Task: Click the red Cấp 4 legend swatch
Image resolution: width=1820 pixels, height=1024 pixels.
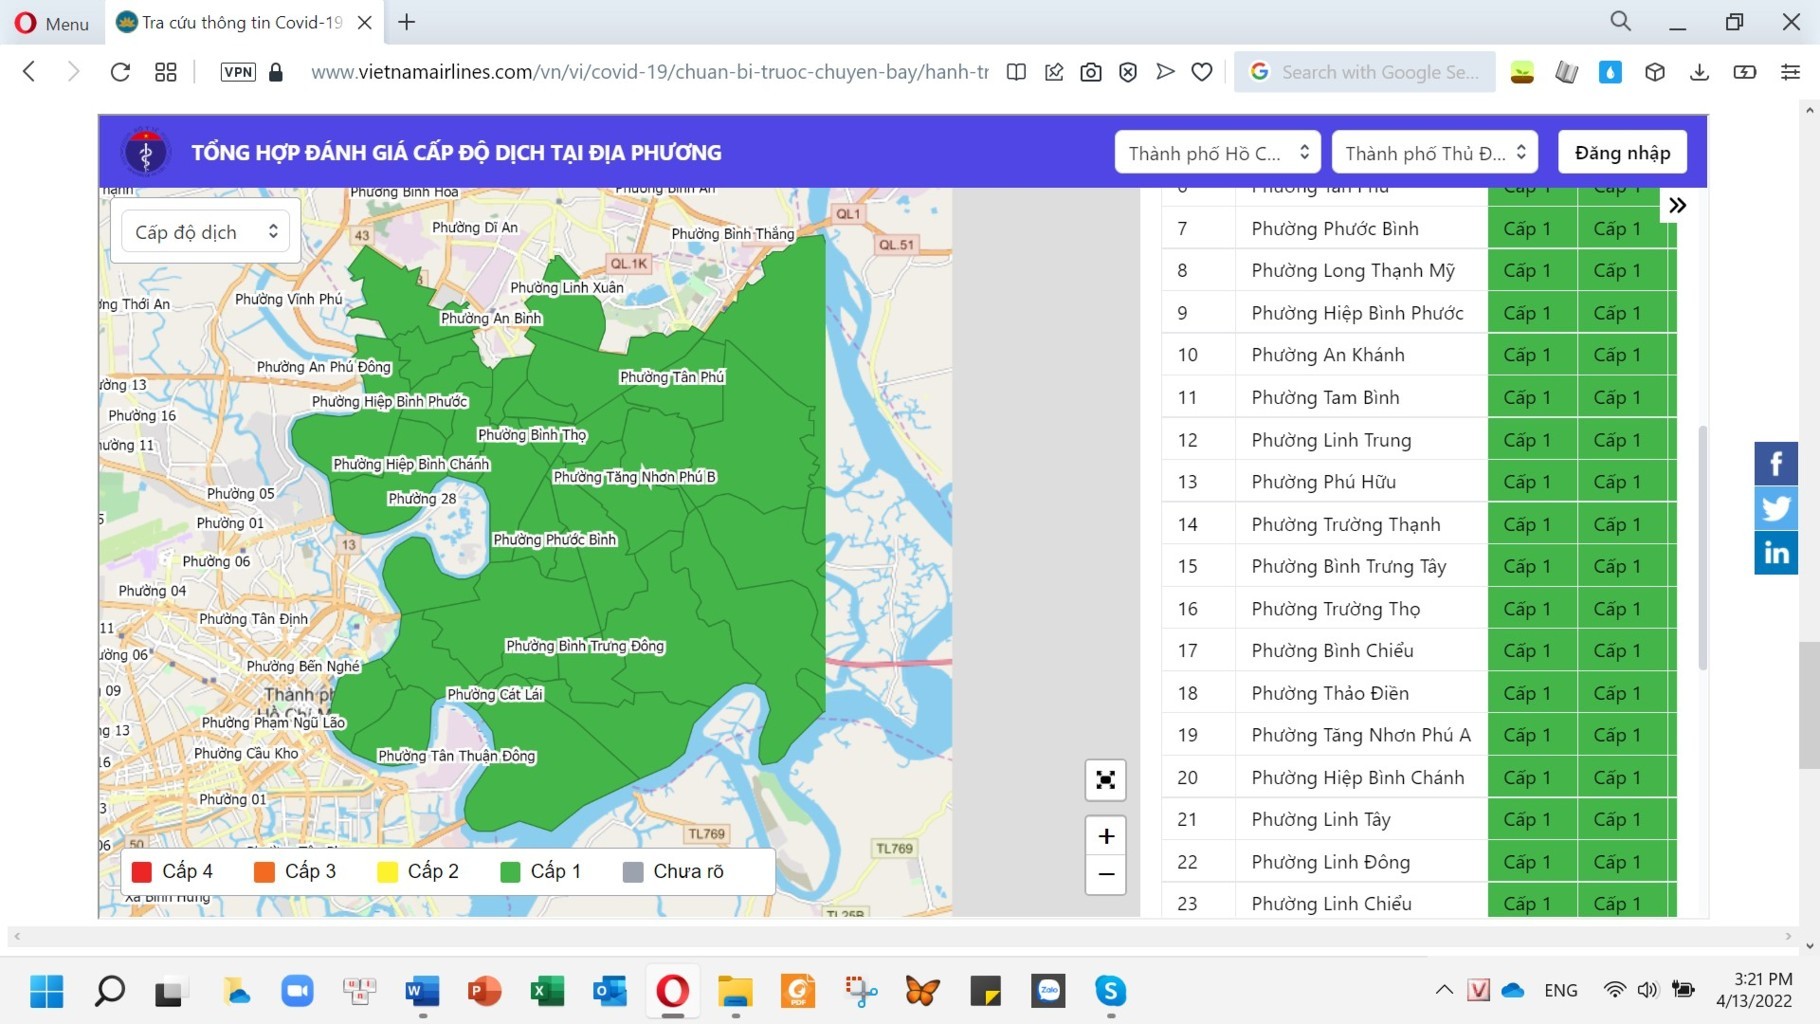Action: 142,872
